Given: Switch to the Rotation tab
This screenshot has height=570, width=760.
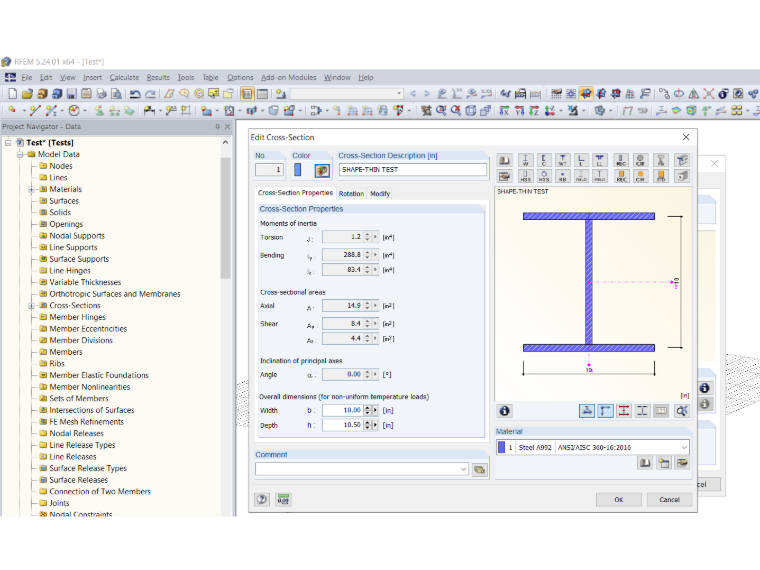Looking at the screenshot, I should click(351, 193).
